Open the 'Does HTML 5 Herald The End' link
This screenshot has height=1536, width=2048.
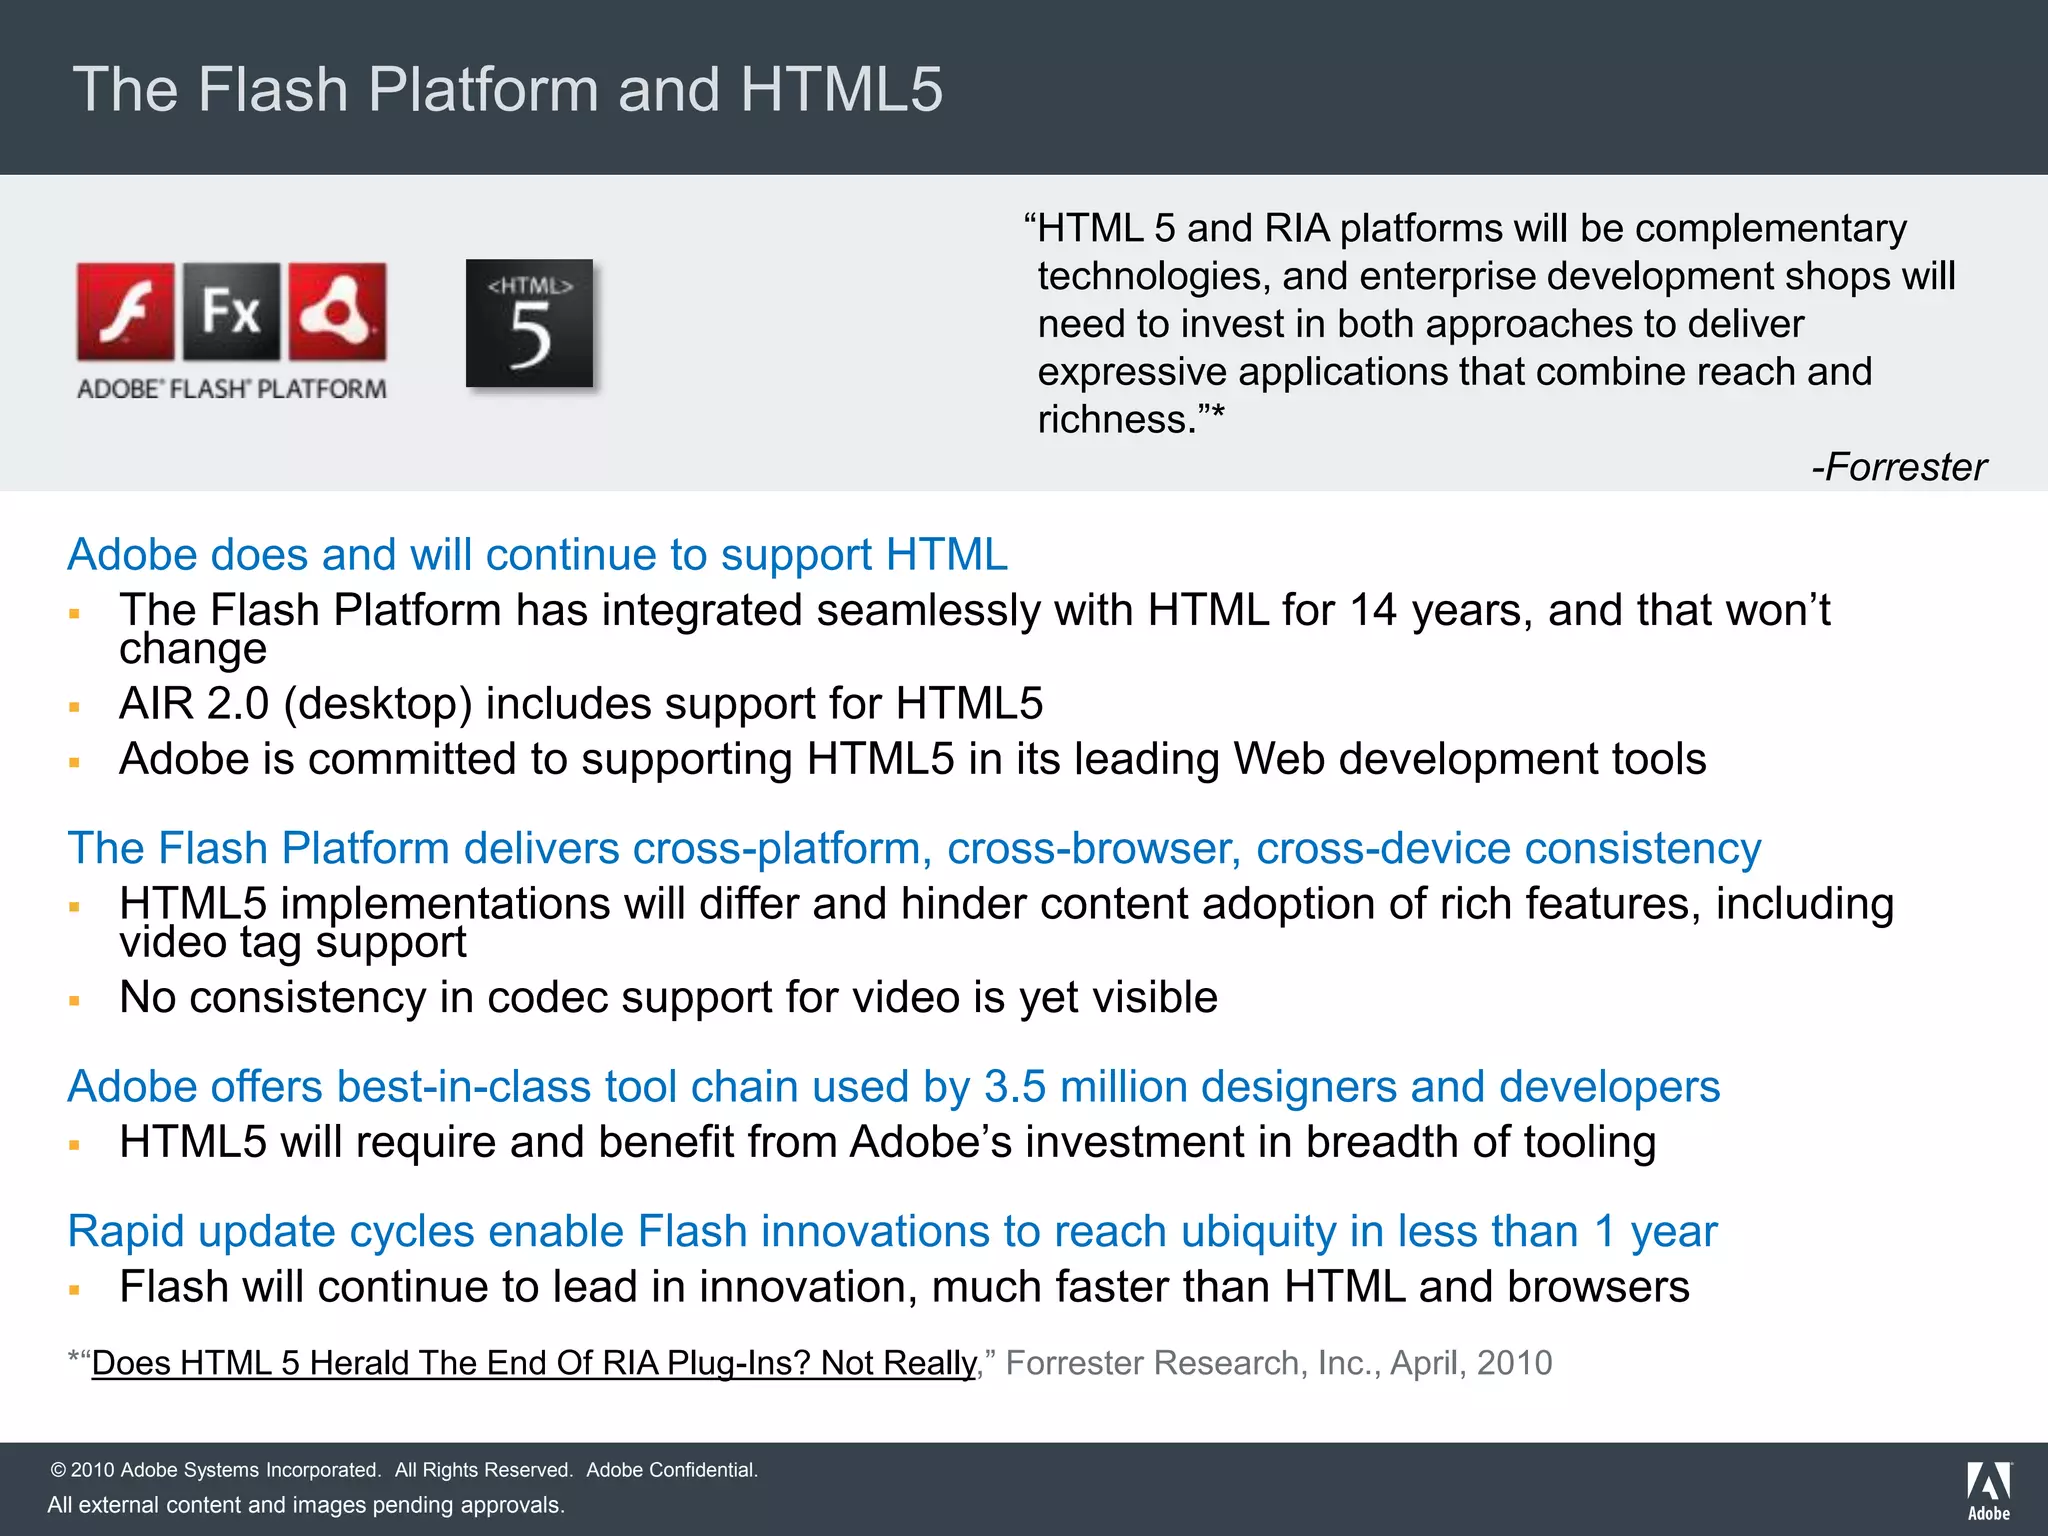point(534,1363)
